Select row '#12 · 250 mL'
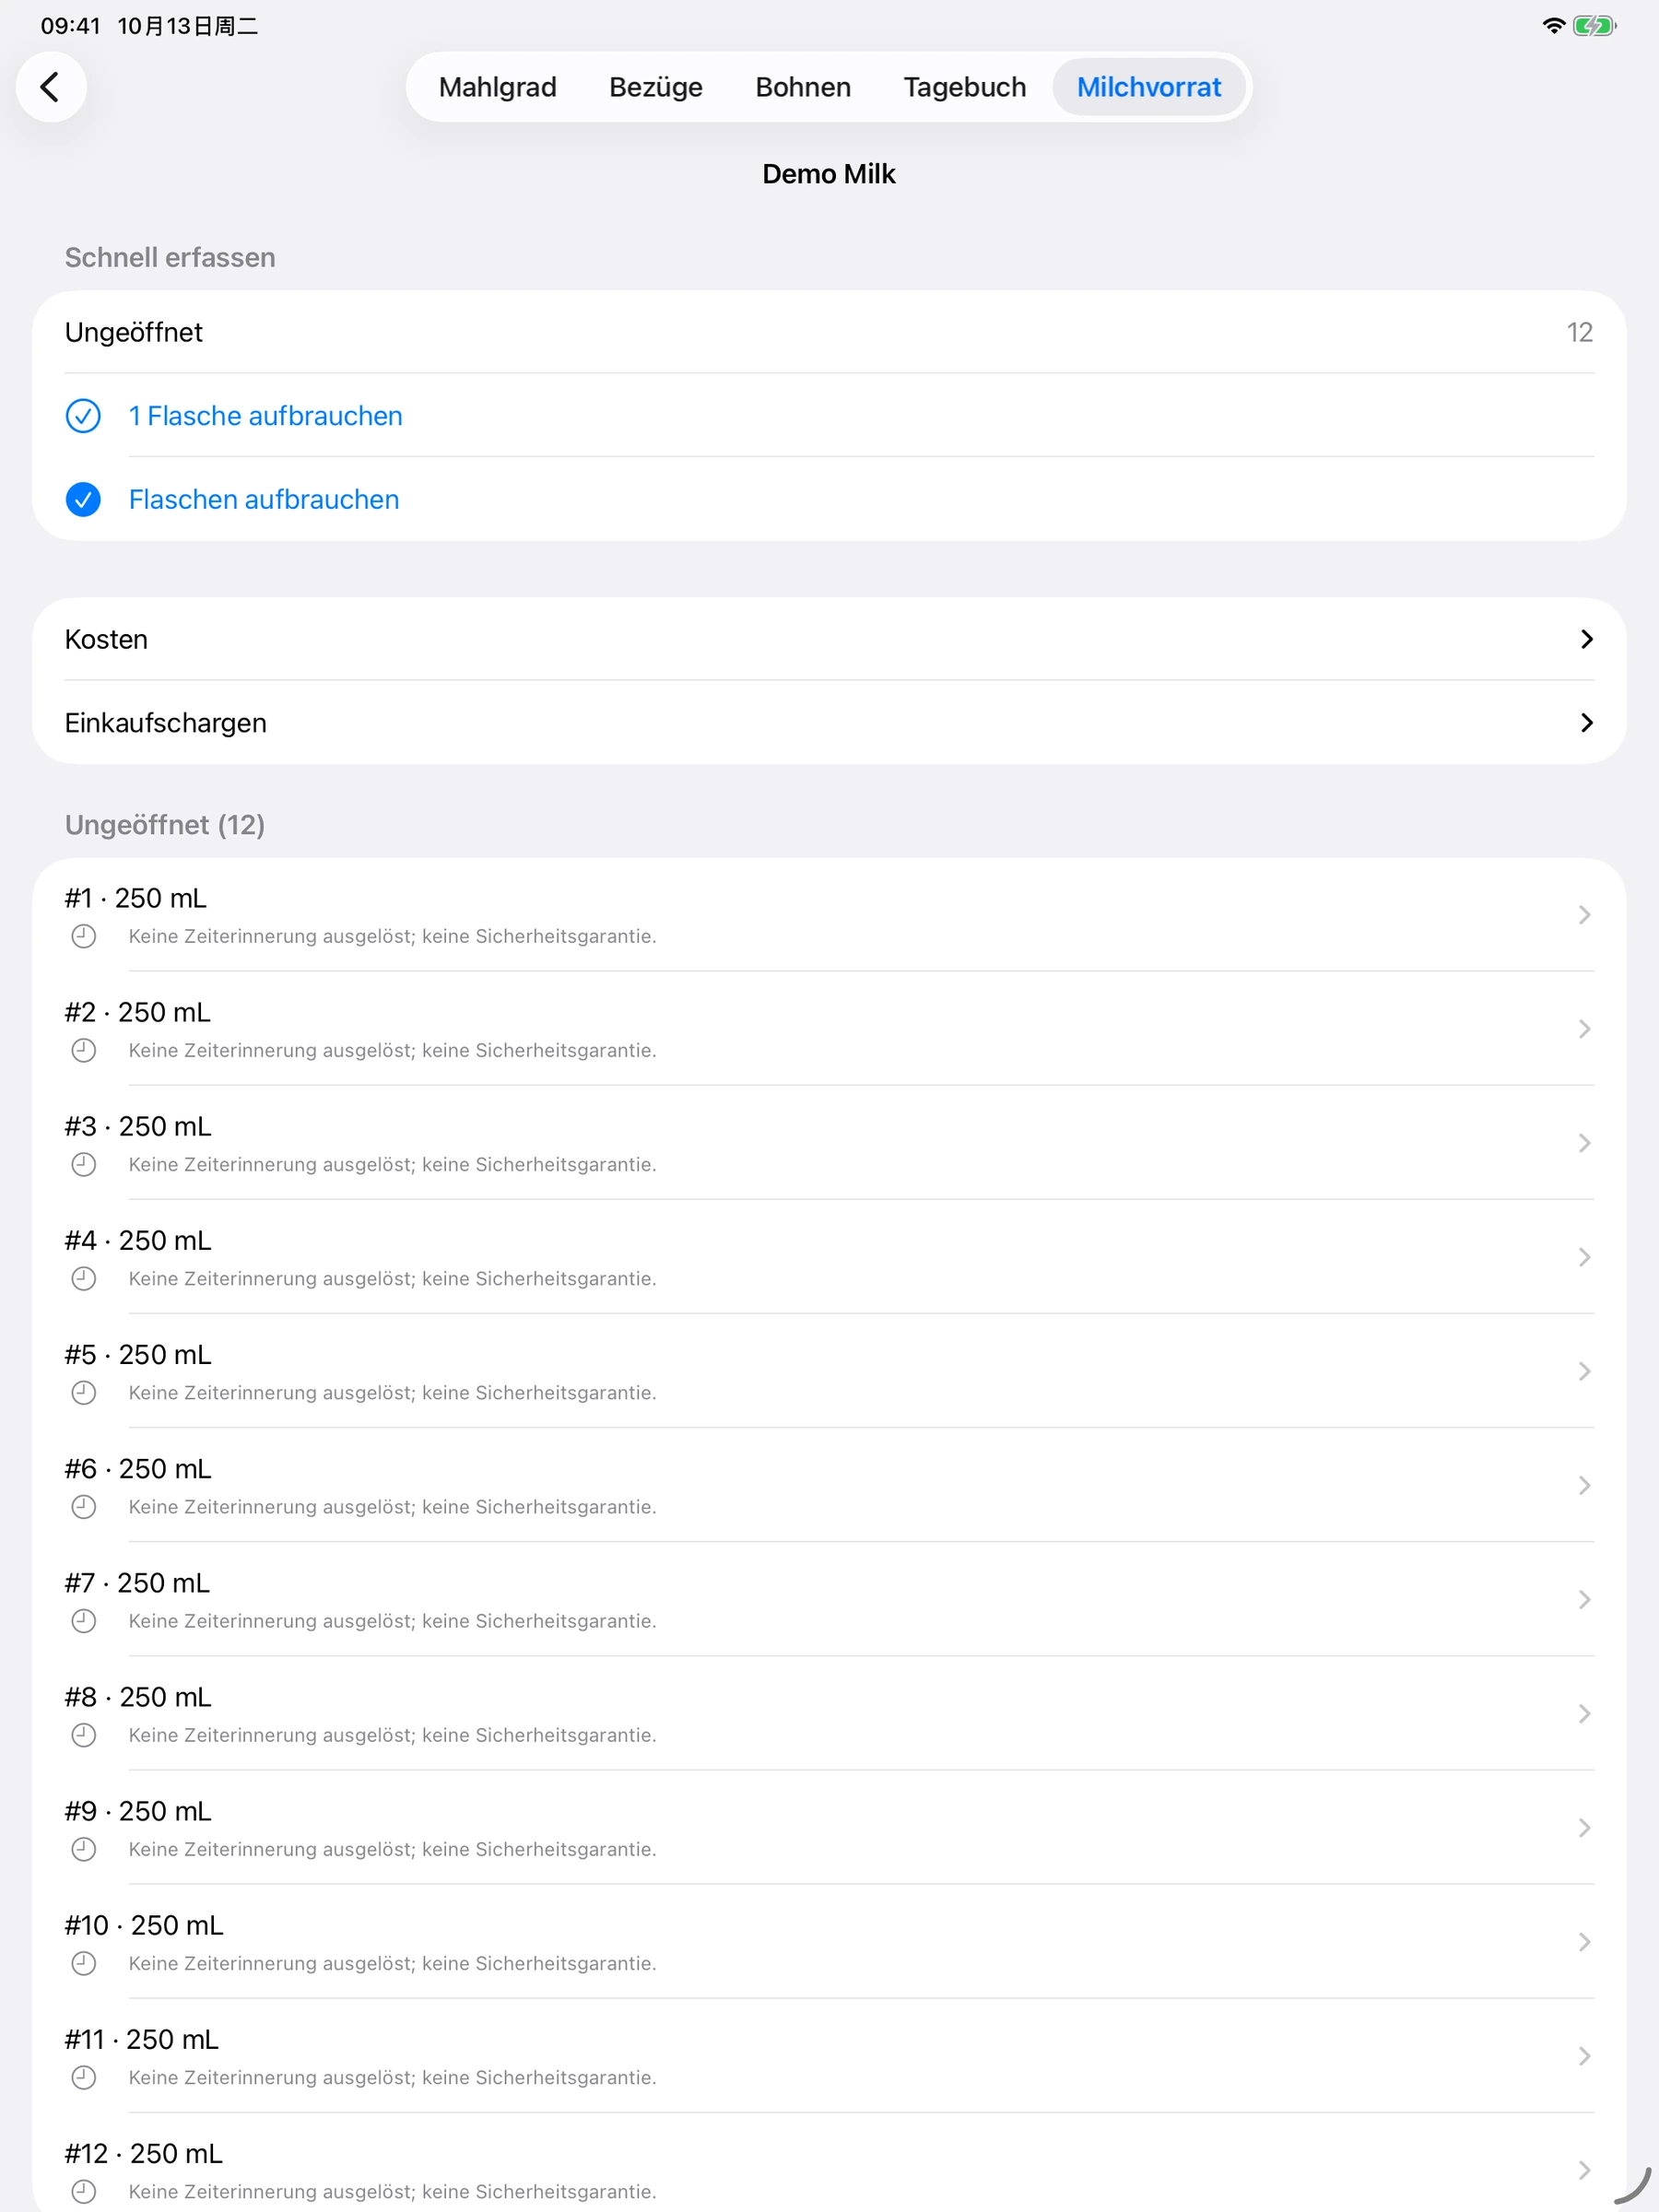Screen dimensions: 1659x2212 (829, 2163)
